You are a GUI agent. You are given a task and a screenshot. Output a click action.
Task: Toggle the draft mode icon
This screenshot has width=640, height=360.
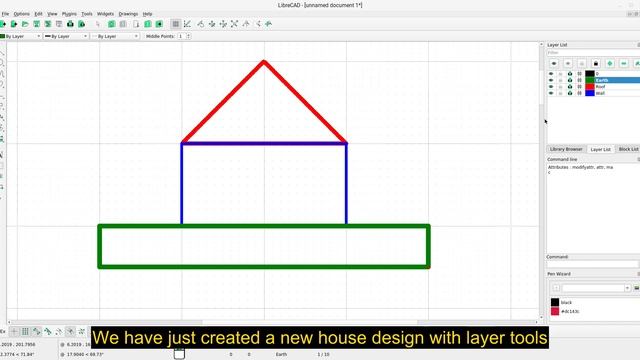(187, 24)
